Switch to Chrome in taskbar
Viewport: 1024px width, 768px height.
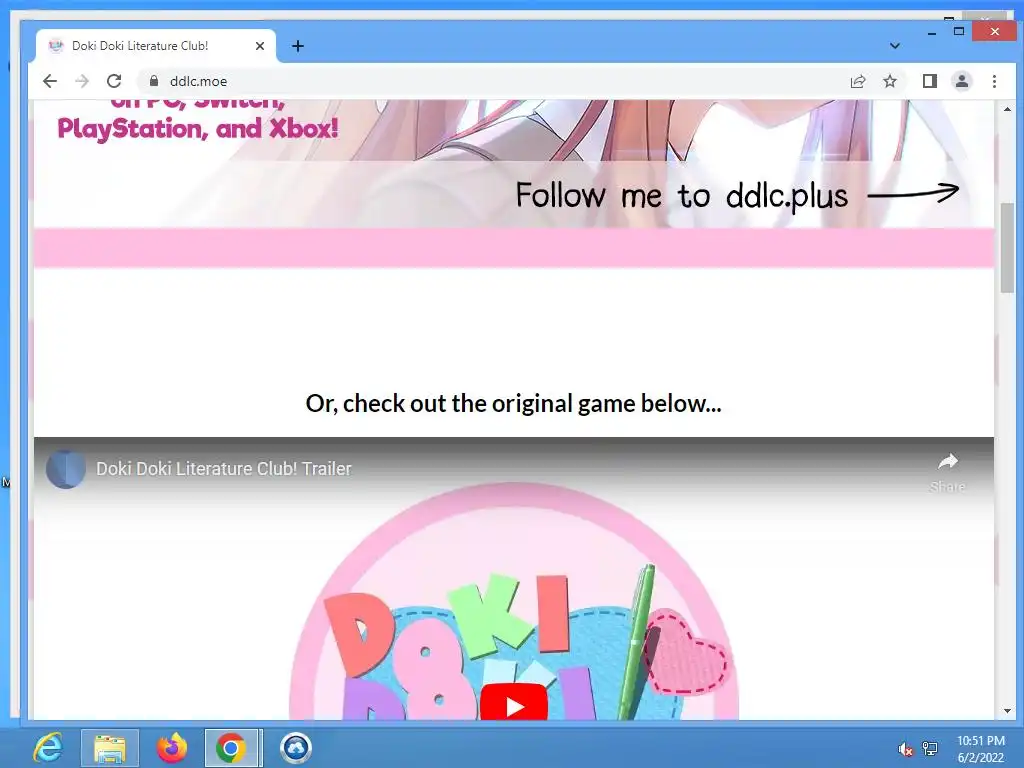pyautogui.click(x=232, y=748)
